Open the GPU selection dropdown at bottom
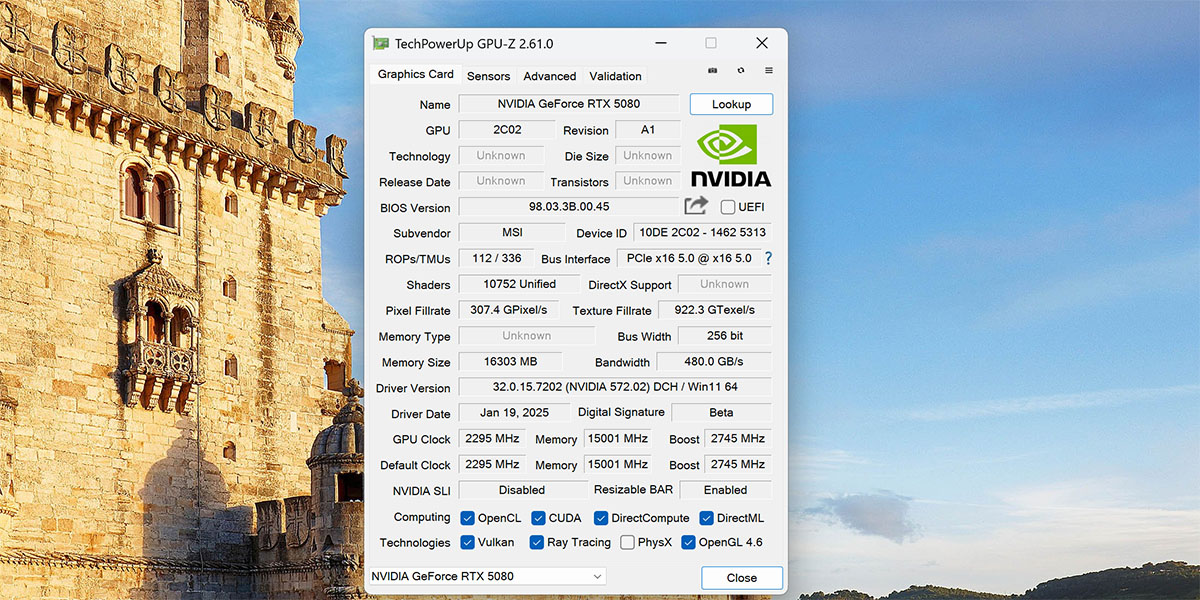 [486, 576]
